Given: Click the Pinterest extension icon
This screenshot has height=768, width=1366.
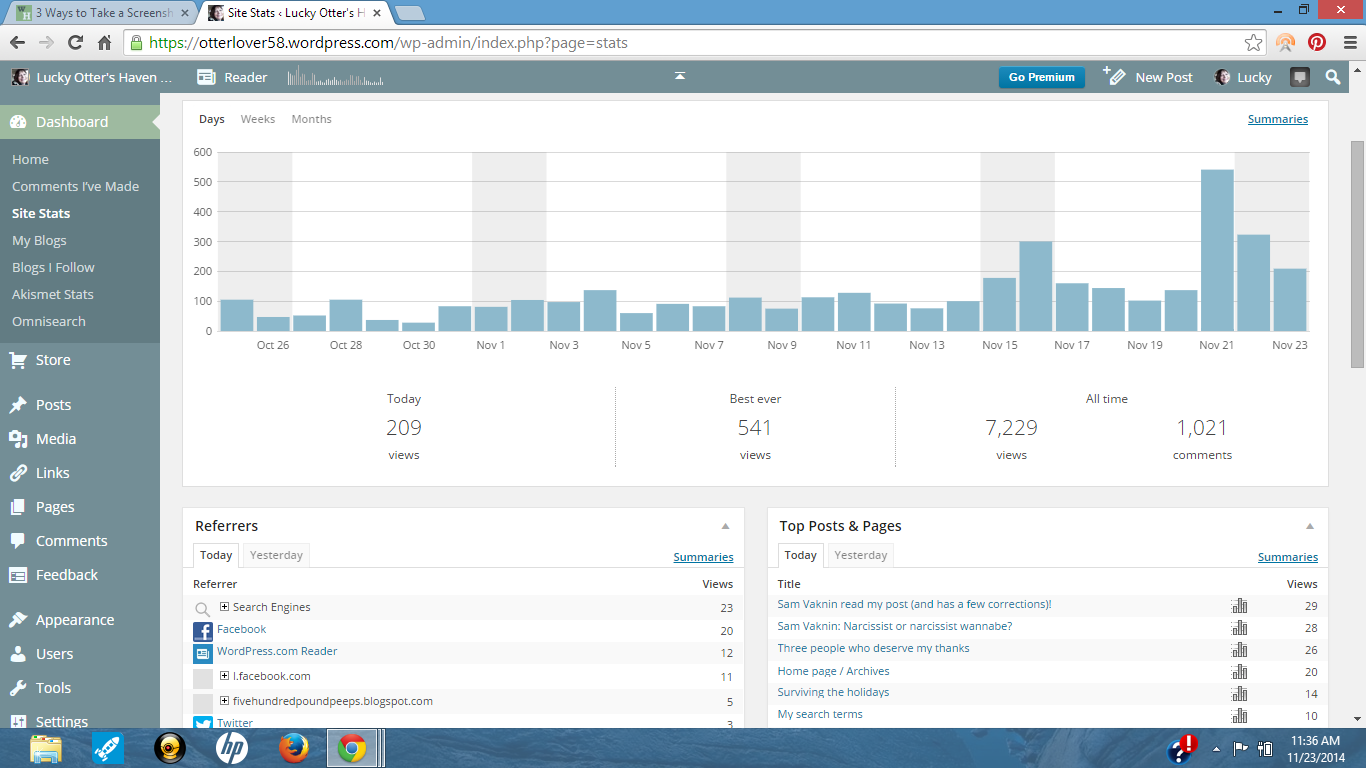Looking at the screenshot, I should pyautogui.click(x=1317, y=42).
